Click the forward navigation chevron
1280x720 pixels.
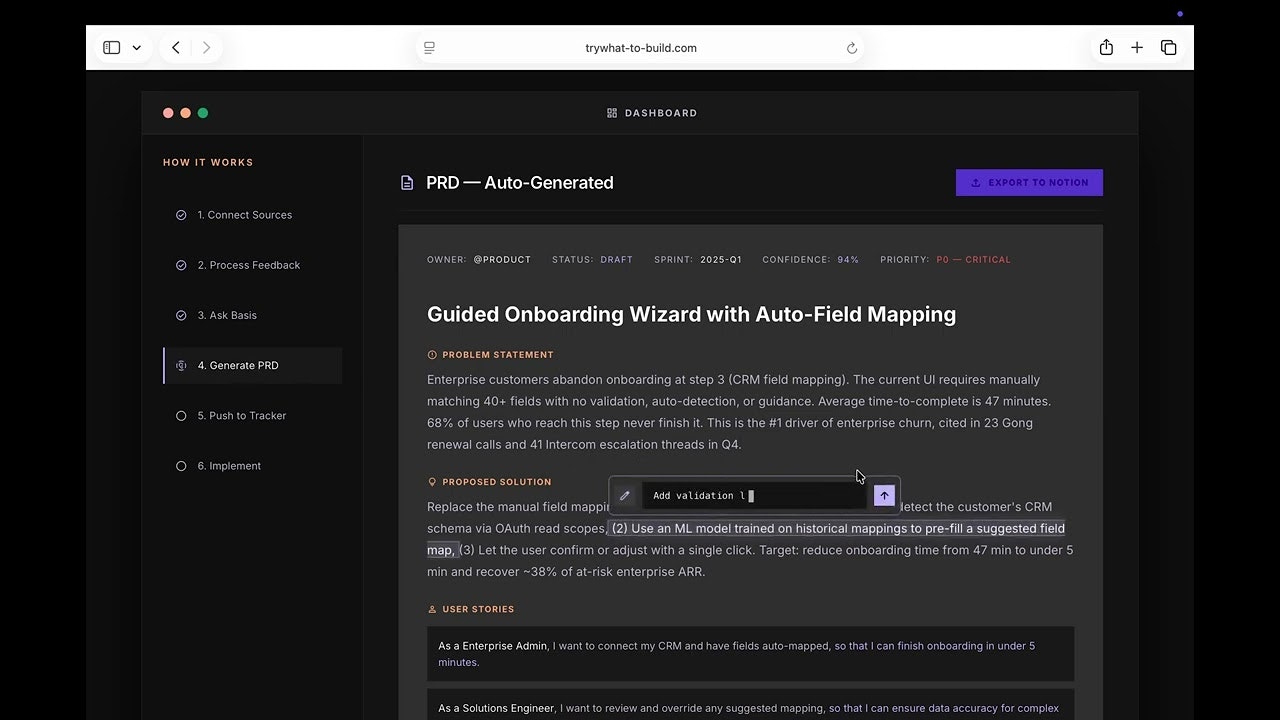(x=207, y=47)
